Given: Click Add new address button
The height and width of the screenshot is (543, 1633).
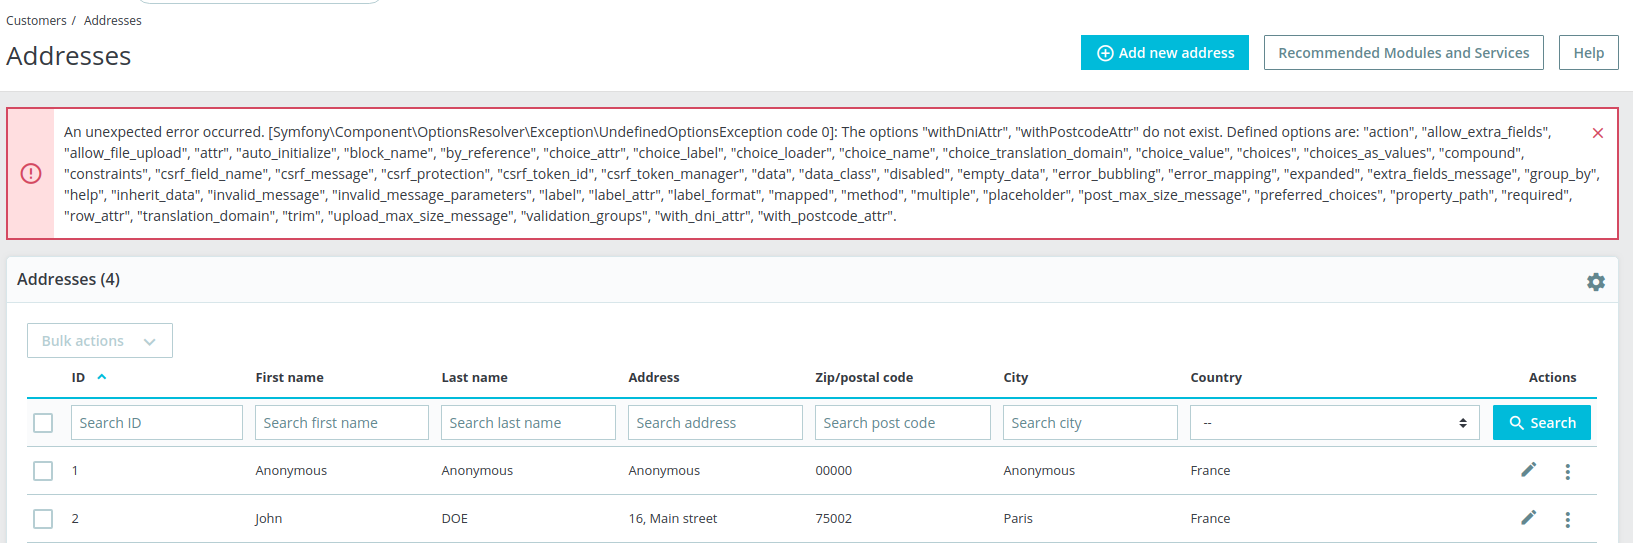Looking at the screenshot, I should tap(1165, 53).
